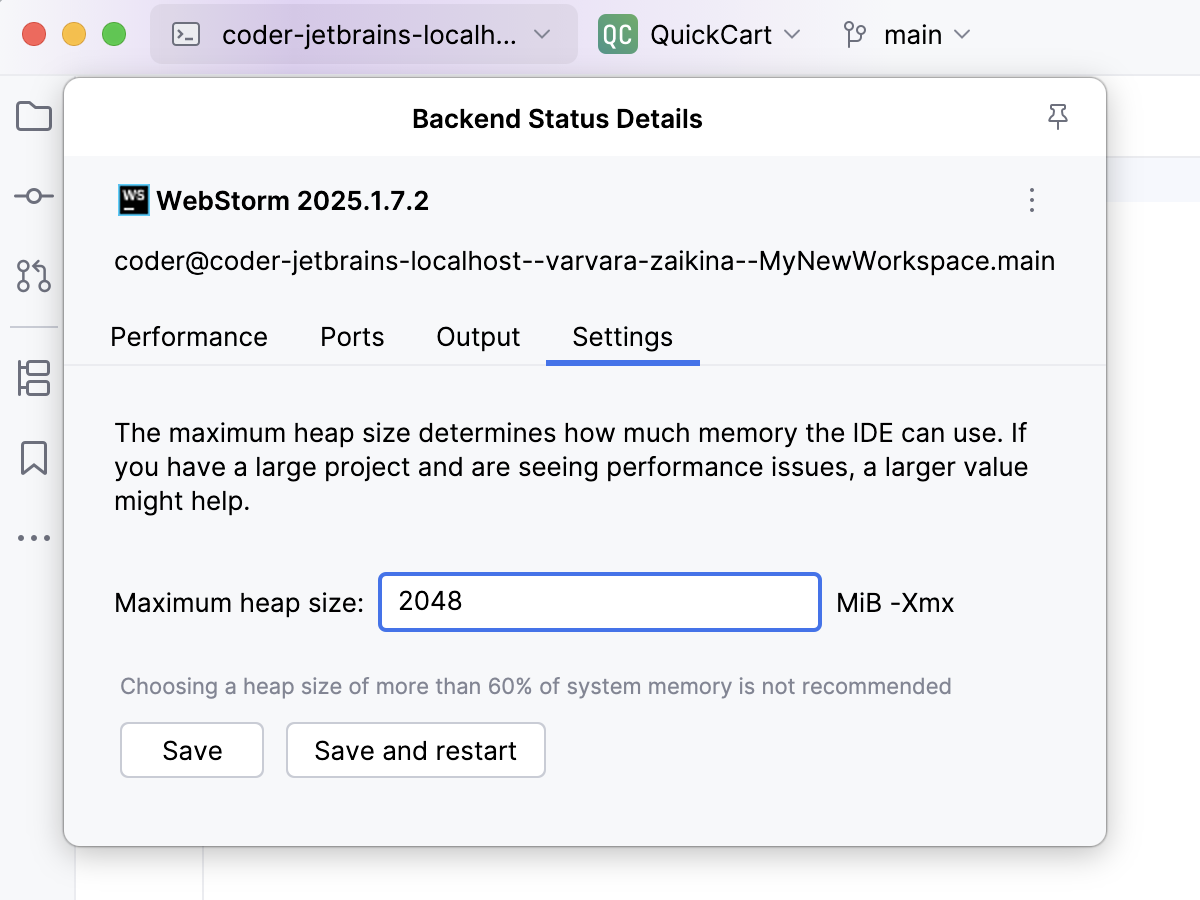Open the QuickCart project dropdown
Viewport: 1200px width, 900px height.
click(x=792, y=35)
